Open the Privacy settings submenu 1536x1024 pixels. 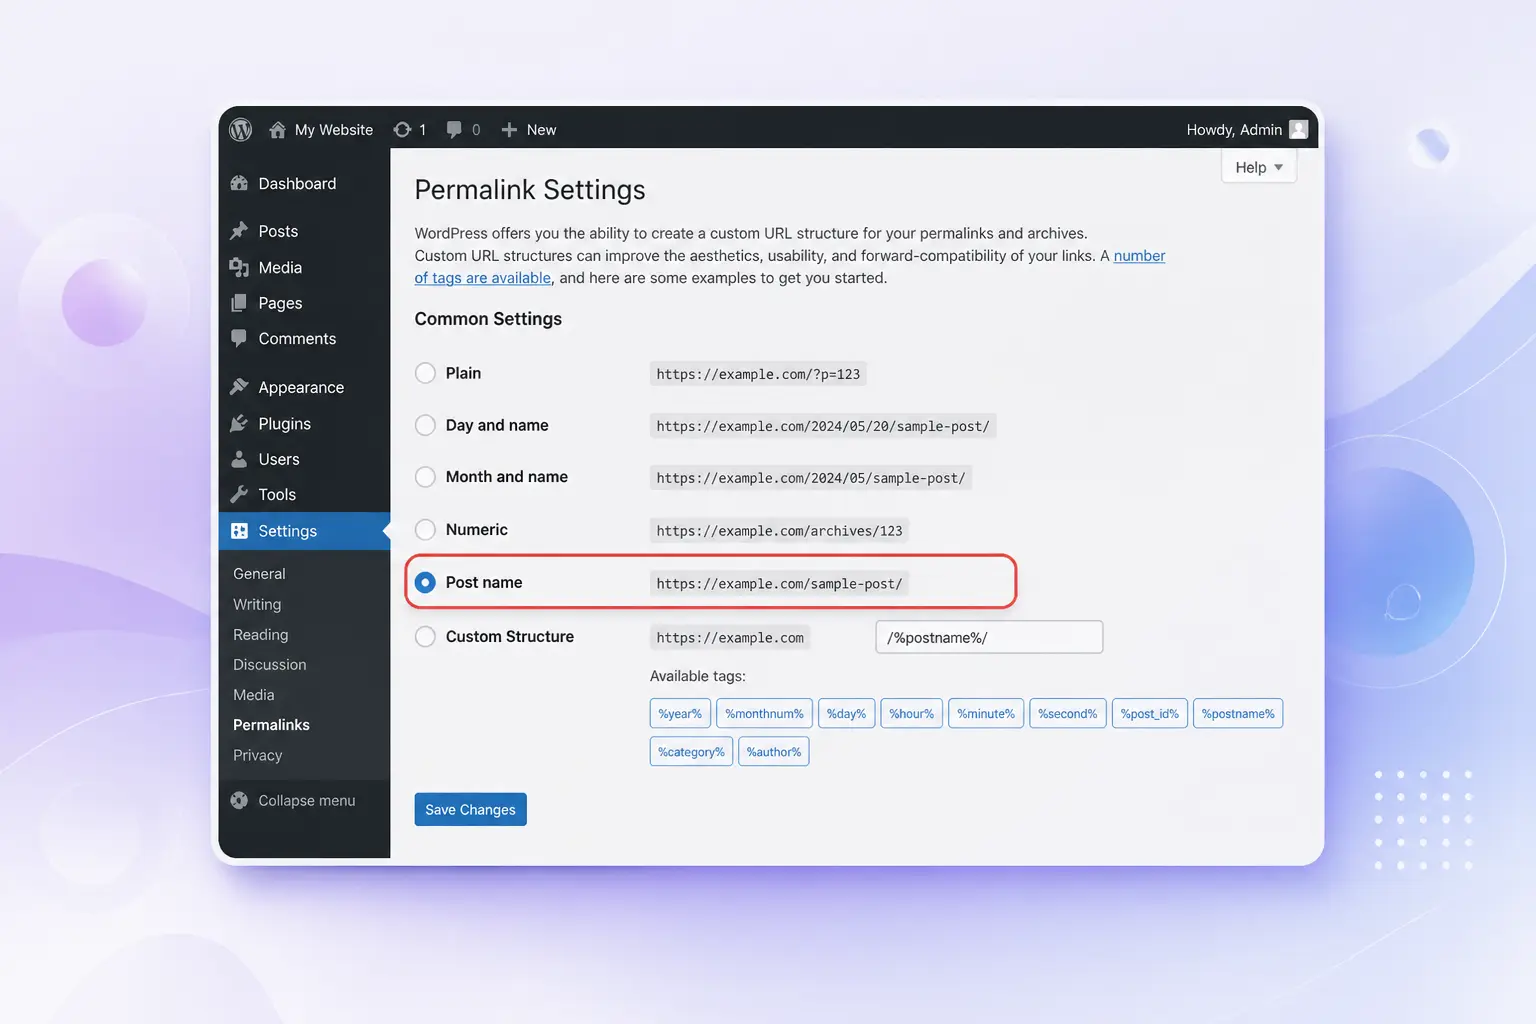(257, 755)
